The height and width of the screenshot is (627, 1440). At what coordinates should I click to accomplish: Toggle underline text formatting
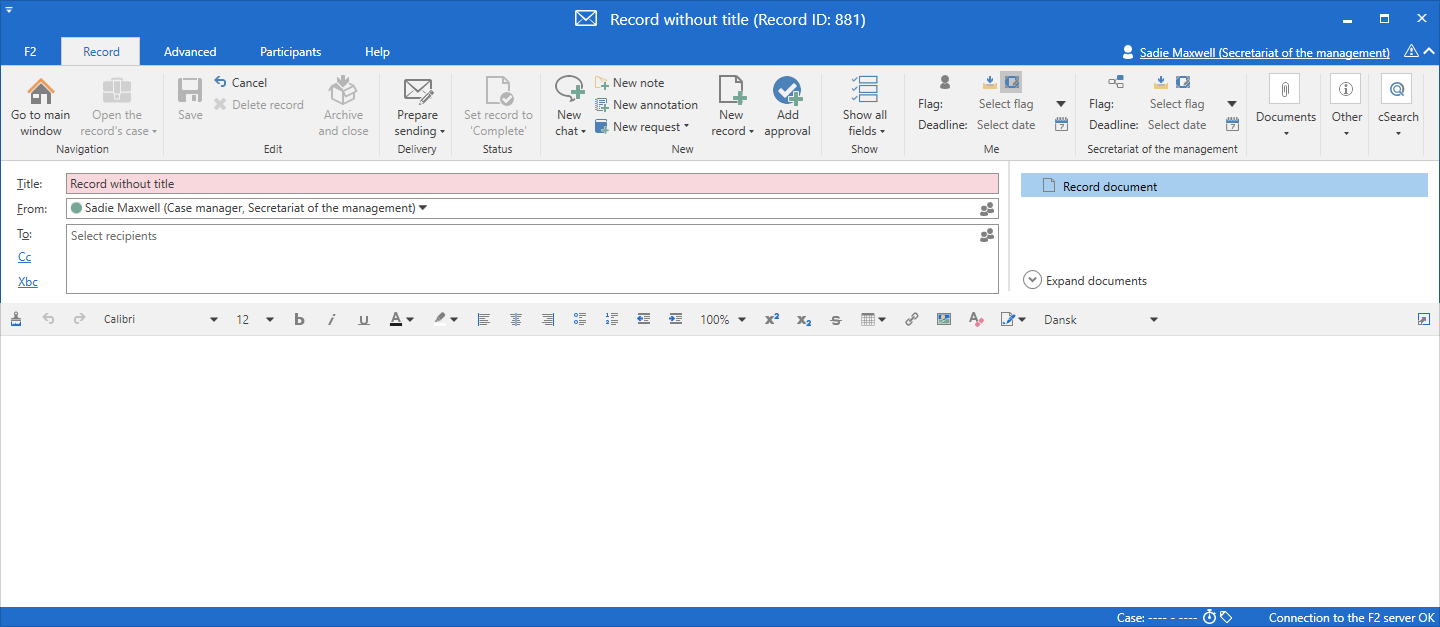point(363,320)
